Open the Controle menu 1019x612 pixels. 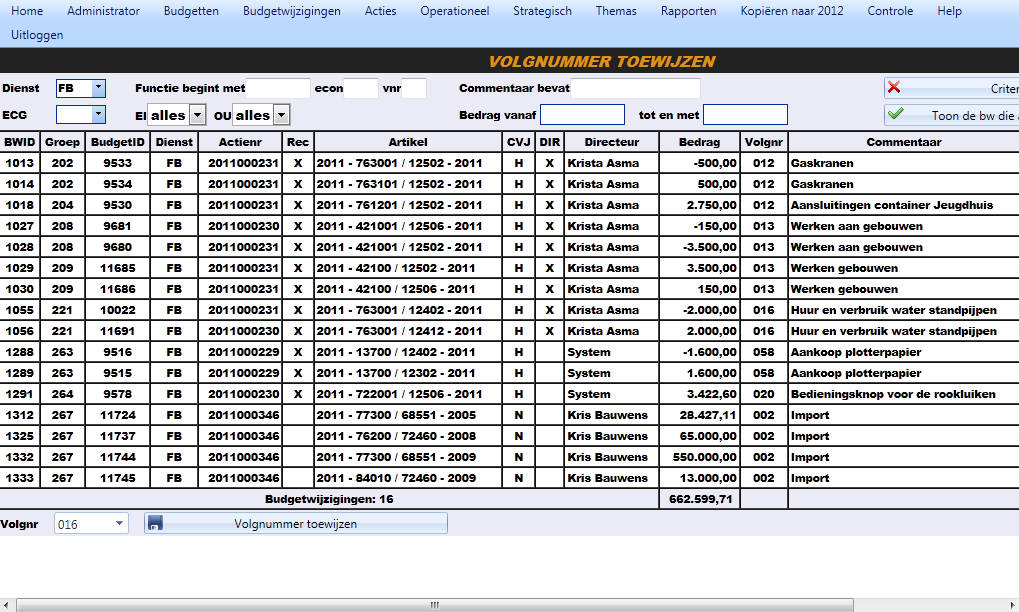[890, 11]
